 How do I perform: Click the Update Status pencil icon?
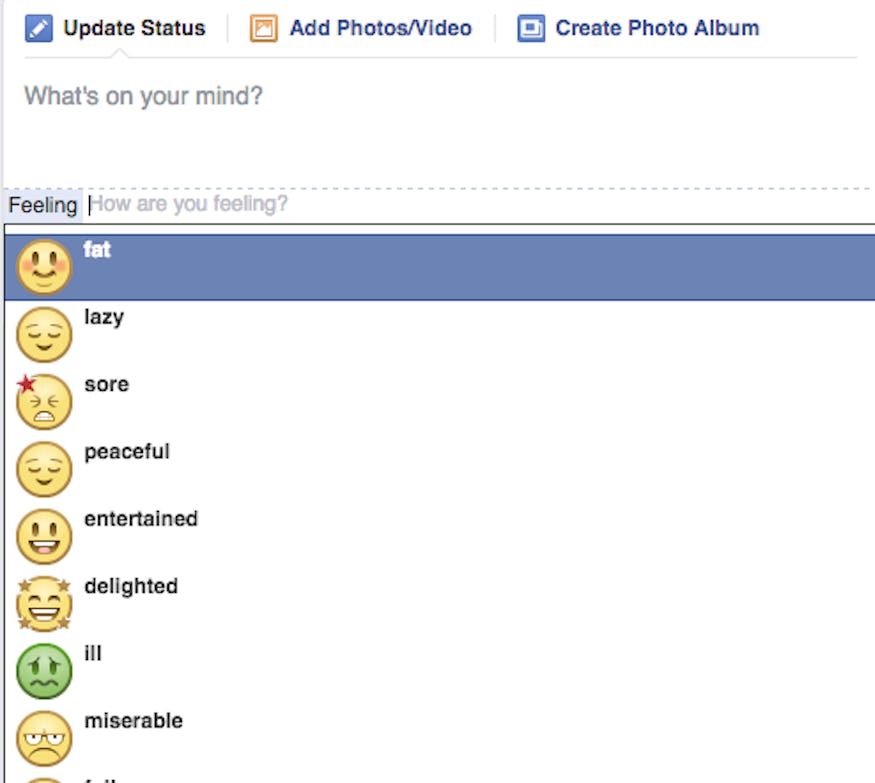[x=40, y=27]
